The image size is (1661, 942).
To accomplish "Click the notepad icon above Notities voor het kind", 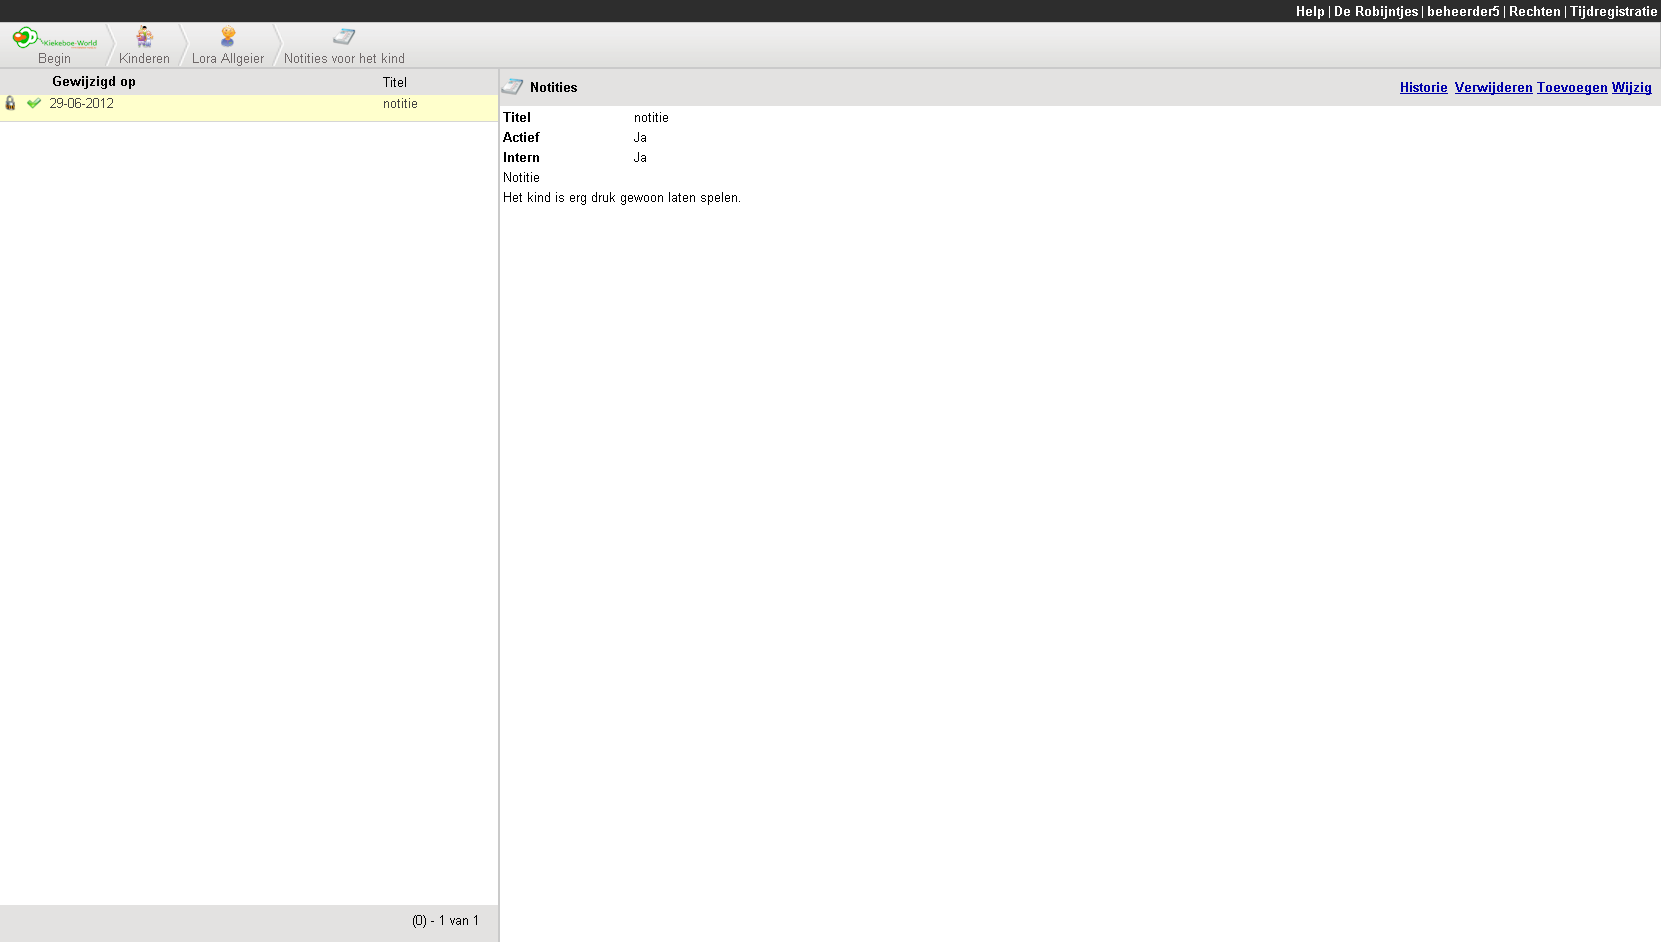I will pyautogui.click(x=344, y=37).
